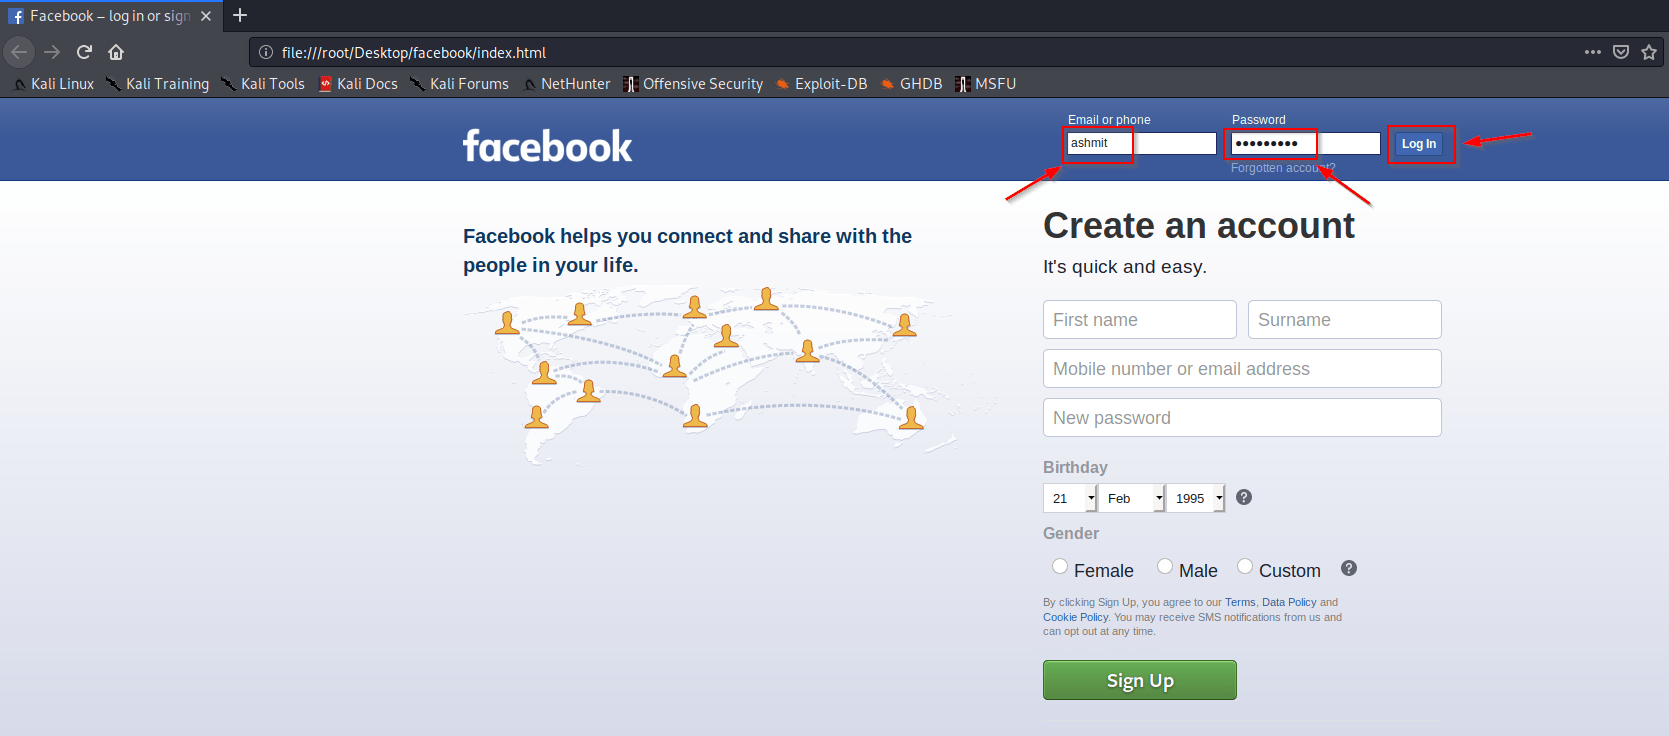Screen dimensions: 1669x736
Task: Open Kali Linux bookmark
Action: click(x=54, y=84)
